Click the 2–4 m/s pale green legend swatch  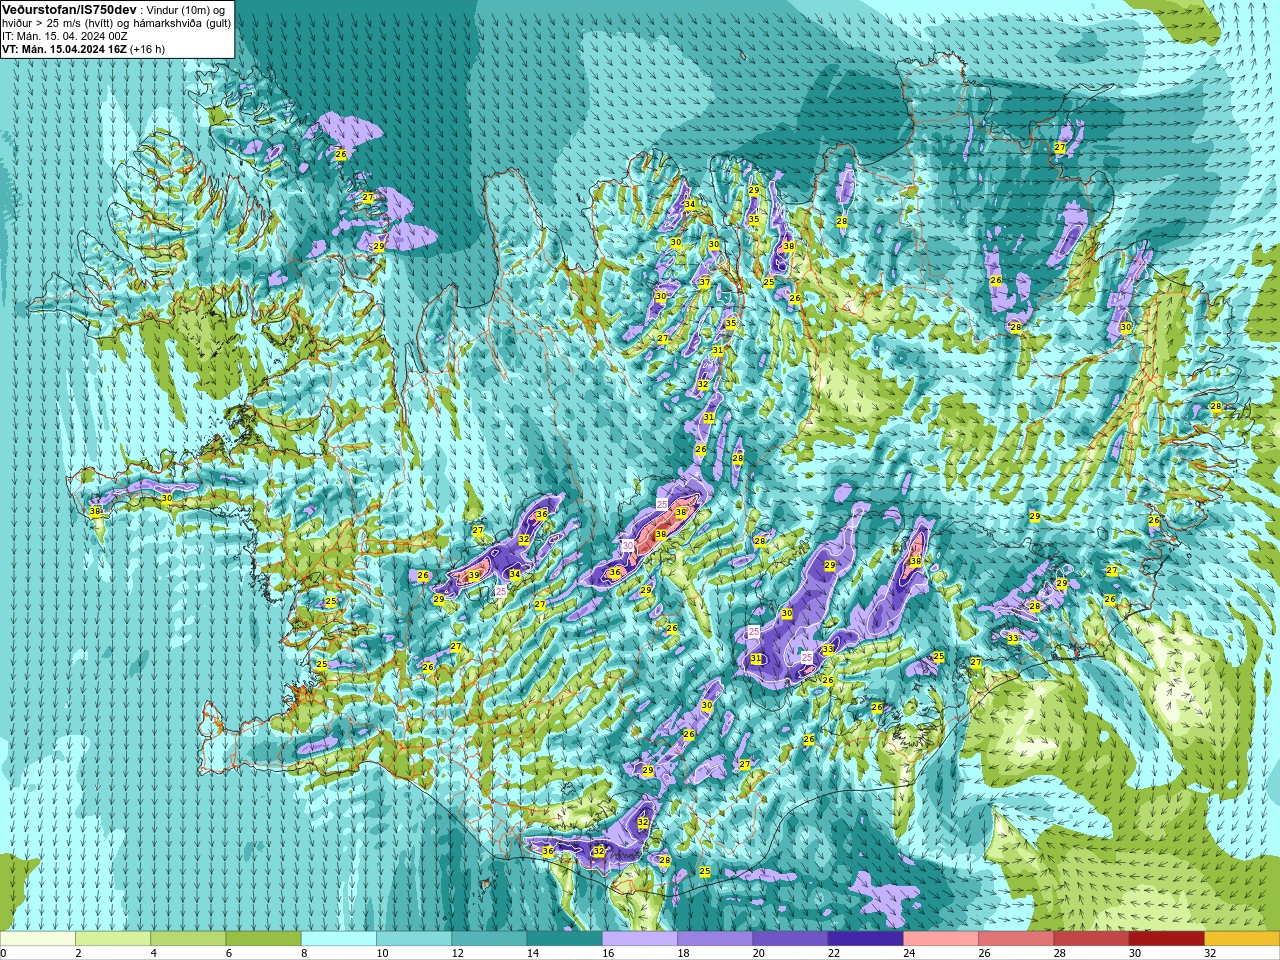pyautogui.click(x=113, y=939)
